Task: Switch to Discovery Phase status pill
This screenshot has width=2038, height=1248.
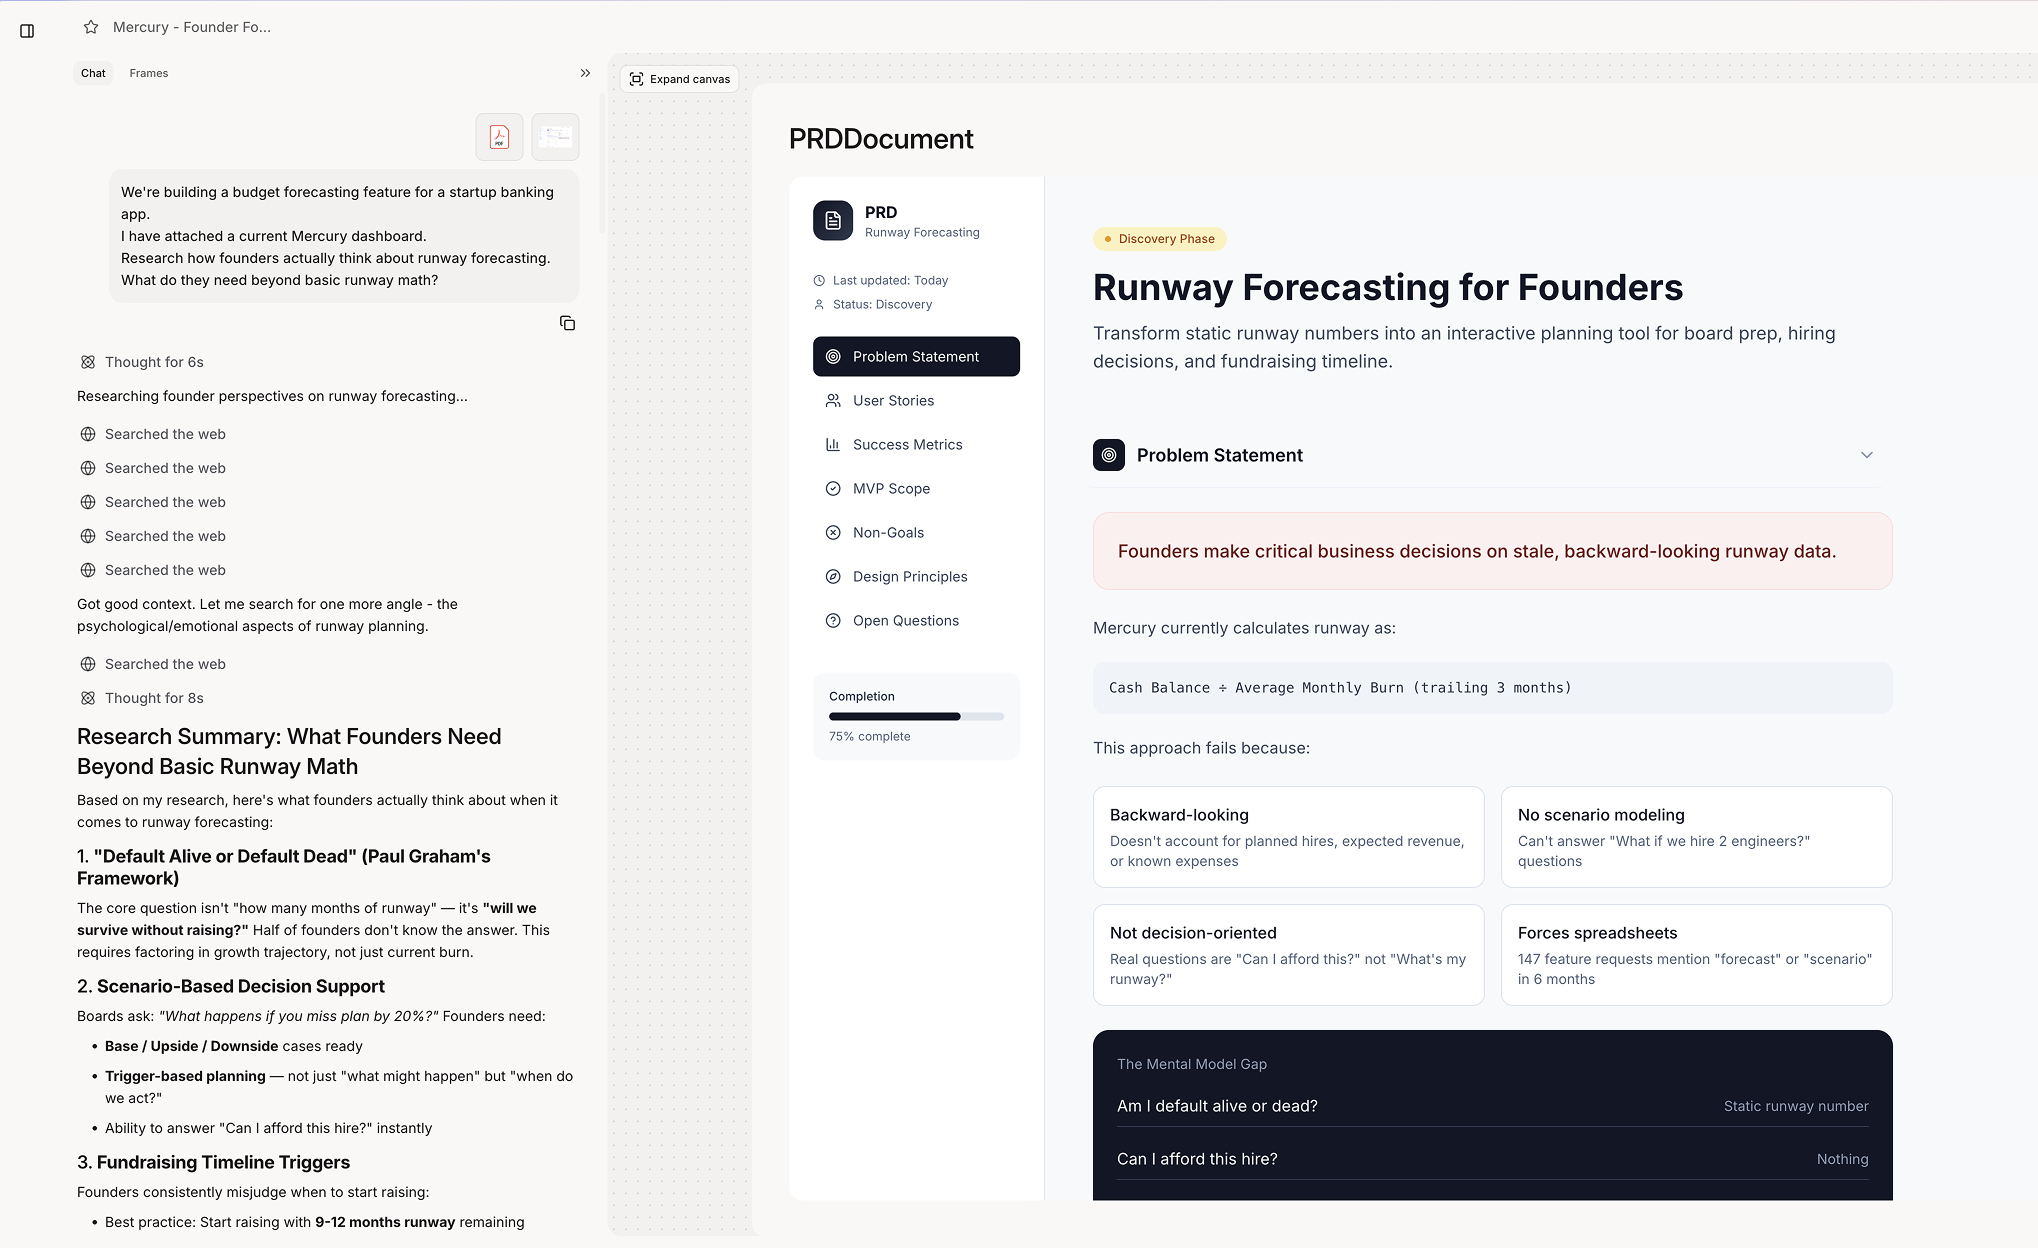Action: point(1159,239)
